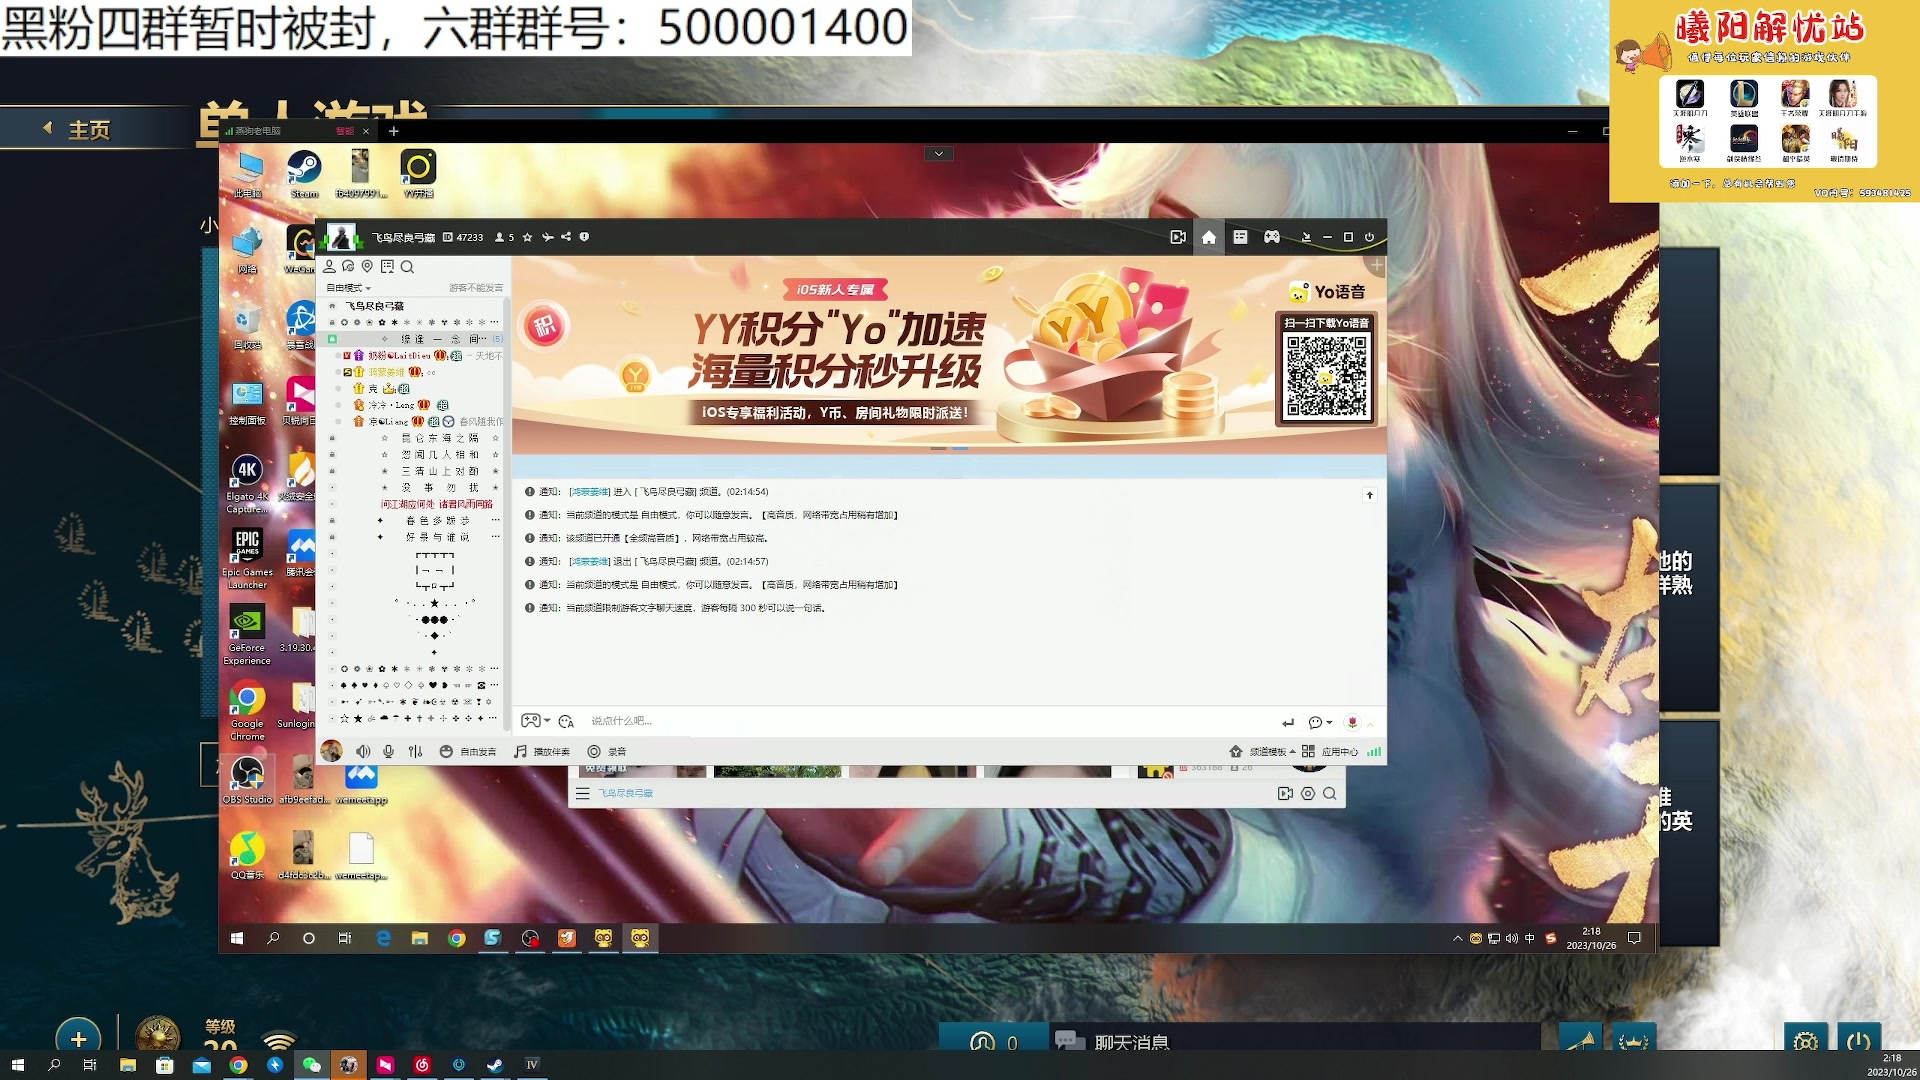
Task: Open the home page in the YY title bar
Action: click(x=1208, y=237)
